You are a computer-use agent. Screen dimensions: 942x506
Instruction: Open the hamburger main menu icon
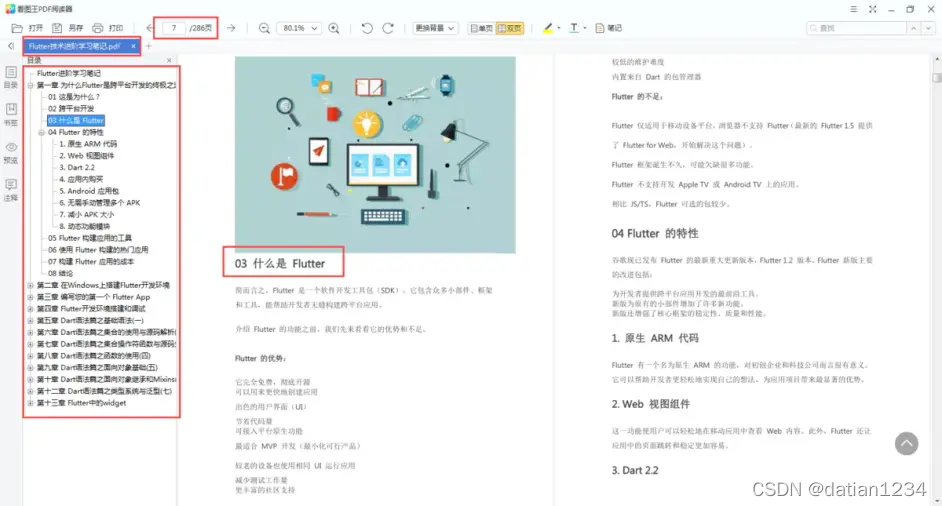coord(853,9)
